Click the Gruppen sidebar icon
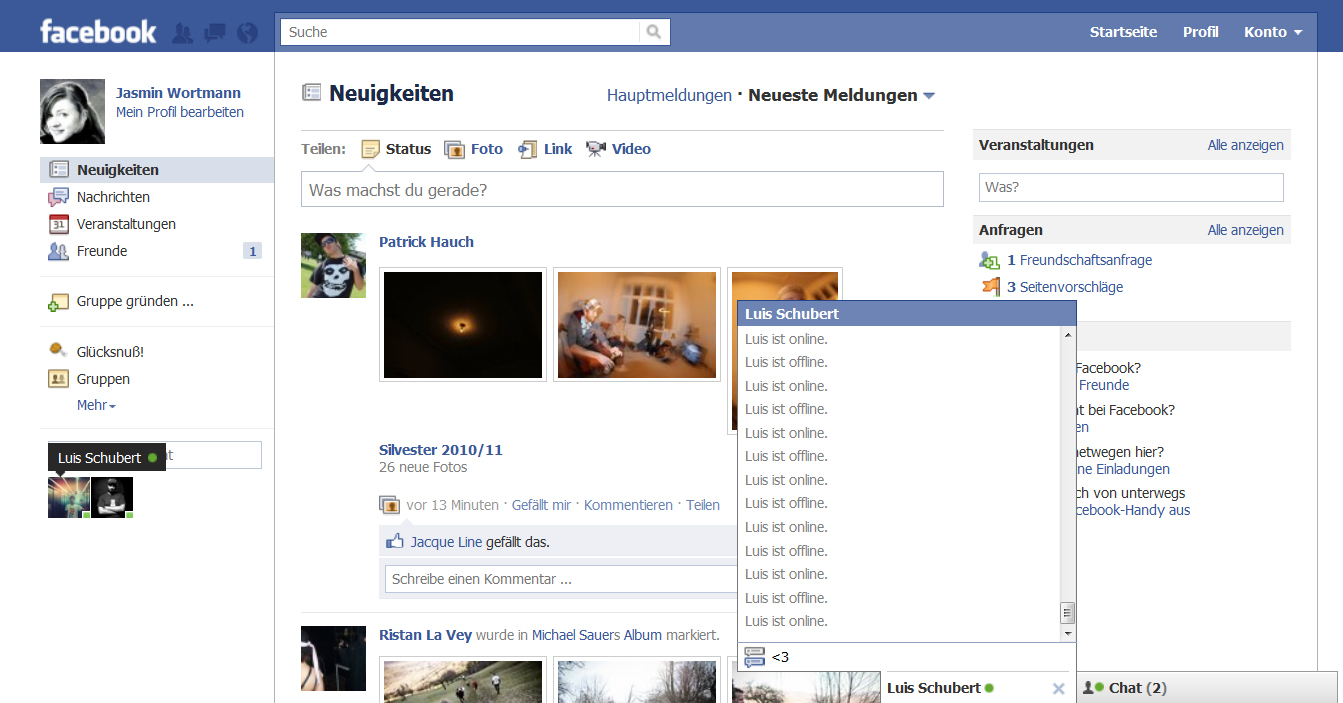This screenshot has width=1343, height=703. coord(59,379)
